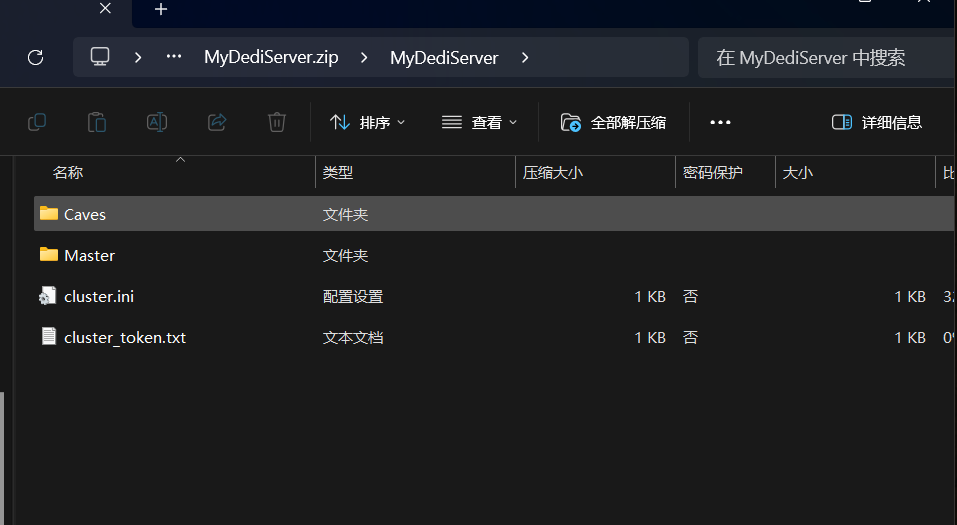Open the 排序 sort dropdown

click(x=367, y=122)
